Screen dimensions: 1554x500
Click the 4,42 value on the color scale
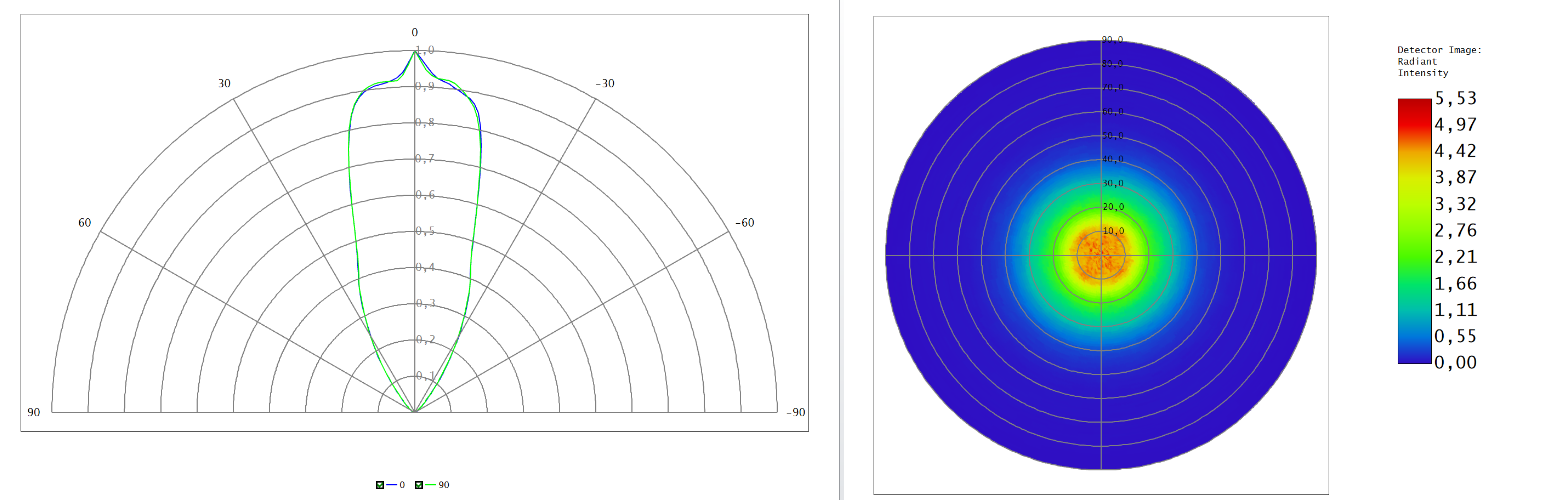(1456, 152)
